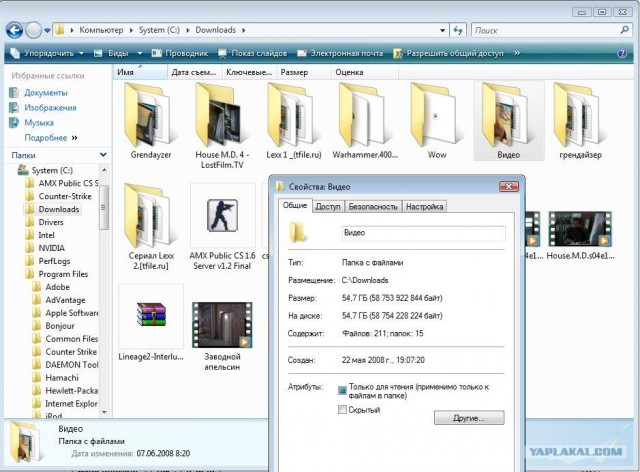Click the refresh button next to address bar
640x472 pixels.
pyautogui.click(x=458, y=30)
